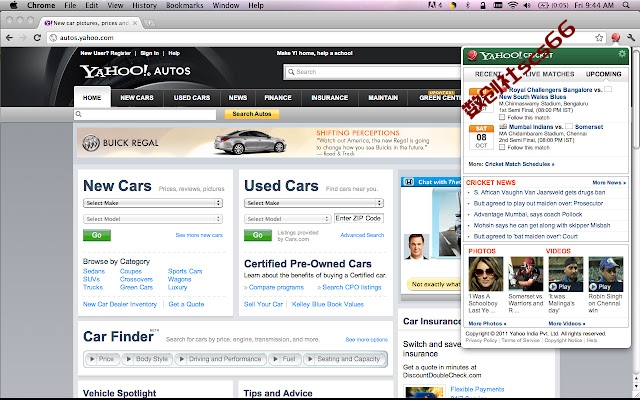Reload the page with refresh icon
Viewport: 640px width, 400px height.
coord(37,38)
